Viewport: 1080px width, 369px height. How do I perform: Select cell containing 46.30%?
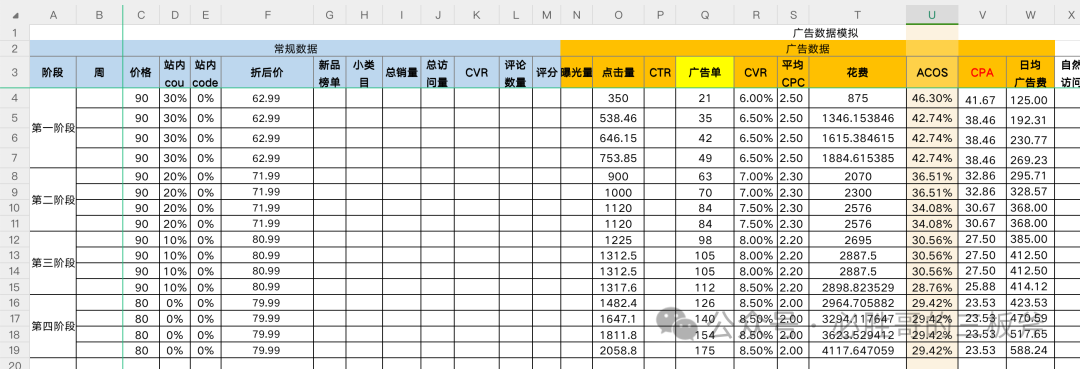(932, 98)
